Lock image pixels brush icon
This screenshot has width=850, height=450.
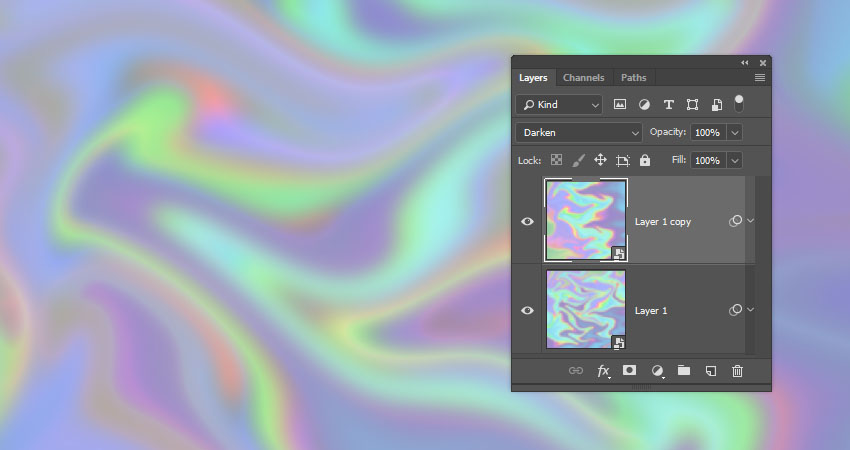point(578,160)
